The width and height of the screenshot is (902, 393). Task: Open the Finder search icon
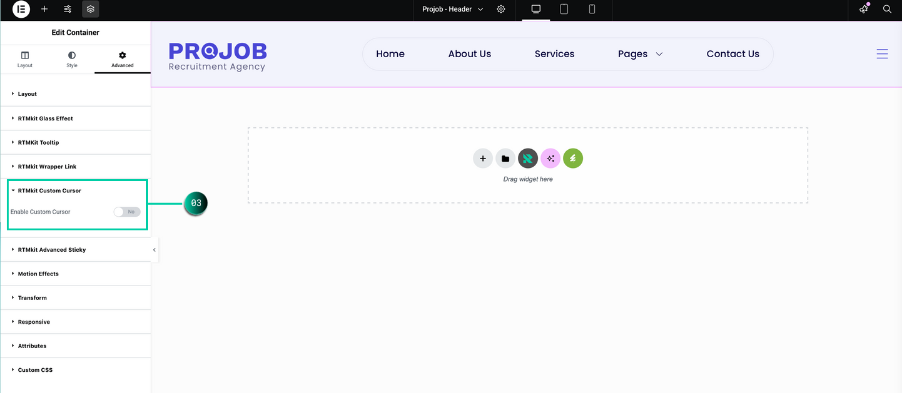pos(886,9)
